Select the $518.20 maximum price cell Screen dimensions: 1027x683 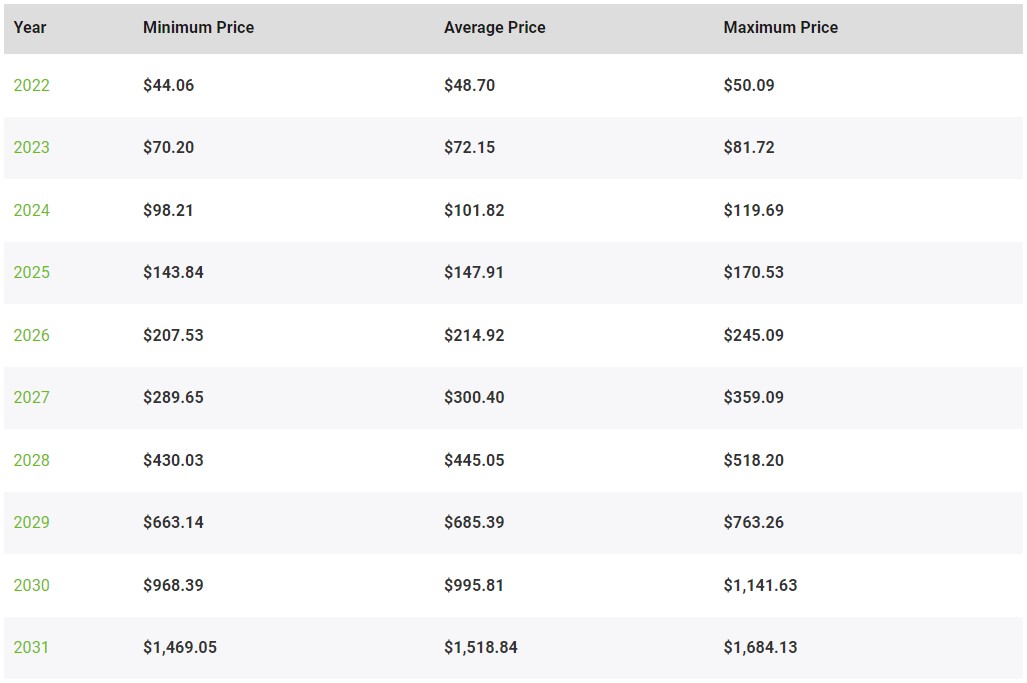(753, 460)
